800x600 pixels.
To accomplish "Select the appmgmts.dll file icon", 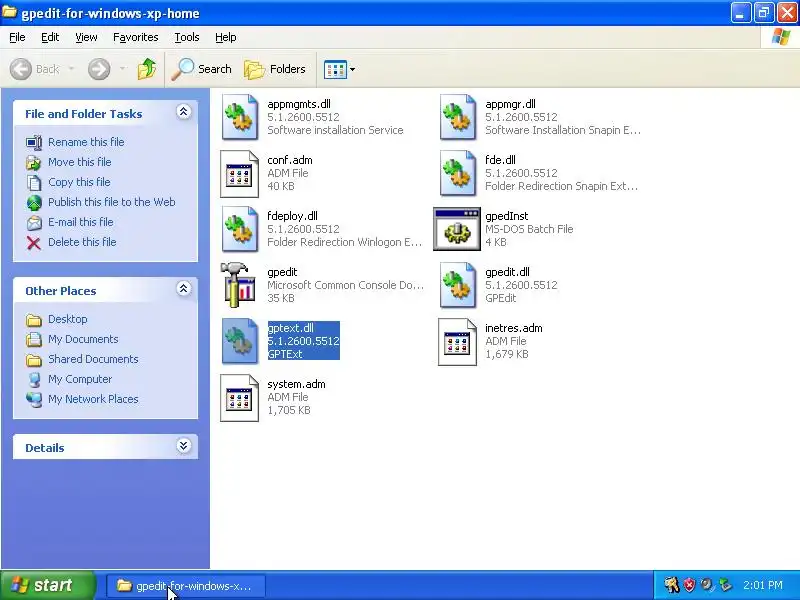I will point(239,117).
